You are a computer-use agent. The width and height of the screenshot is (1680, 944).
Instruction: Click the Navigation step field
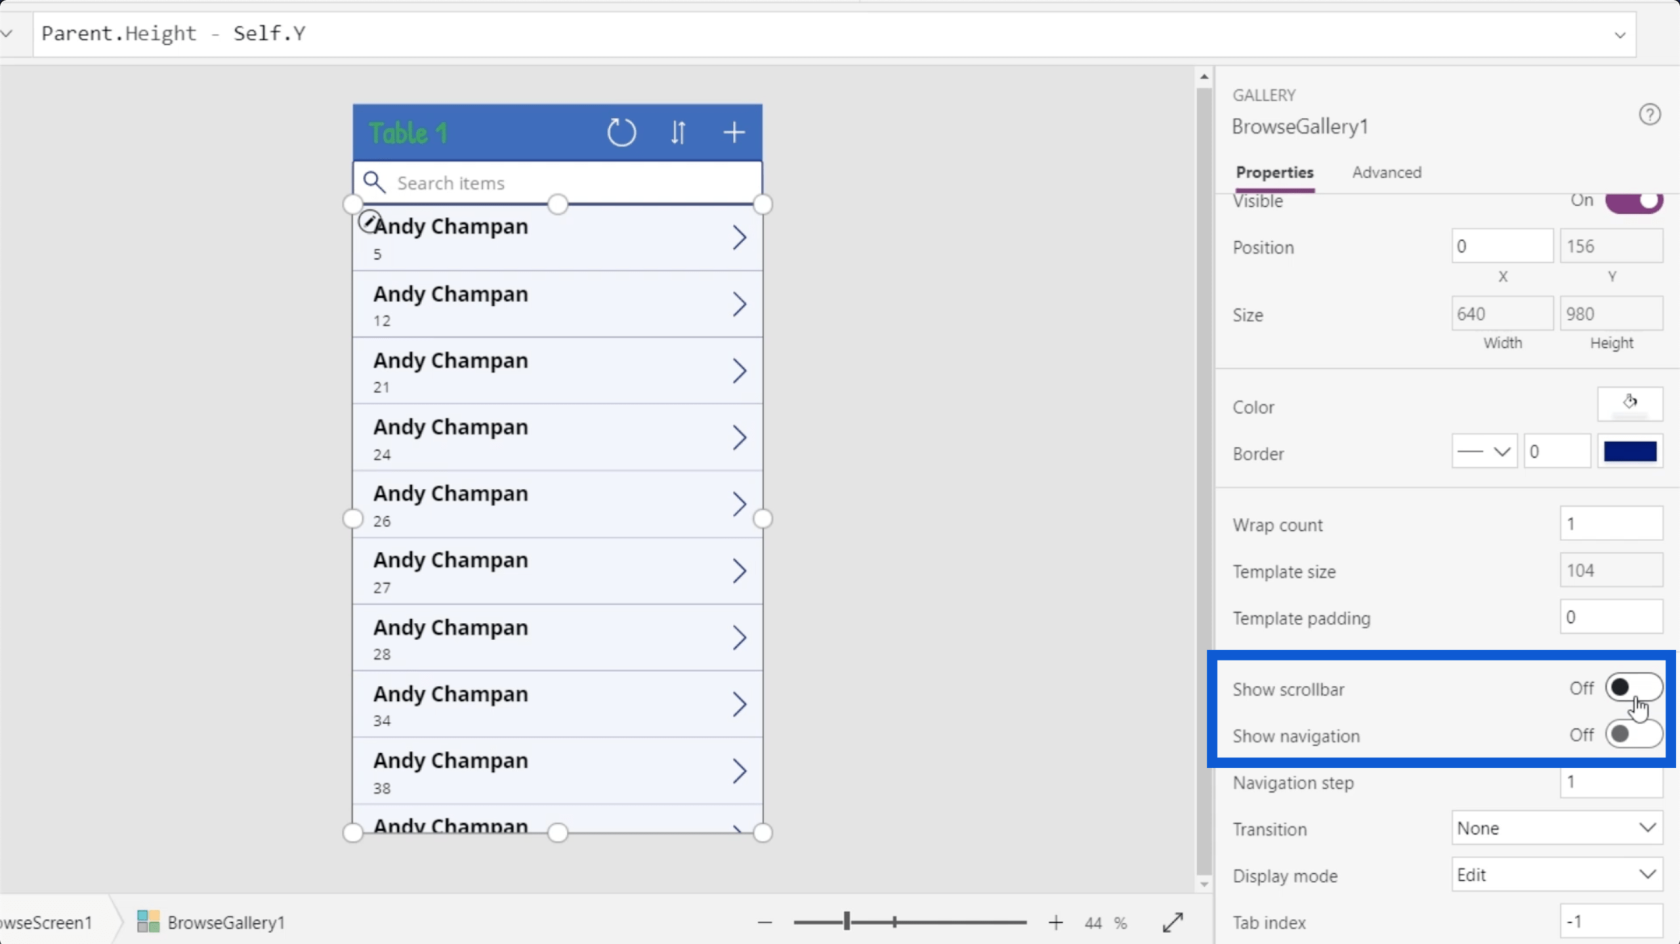[x=1611, y=782]
